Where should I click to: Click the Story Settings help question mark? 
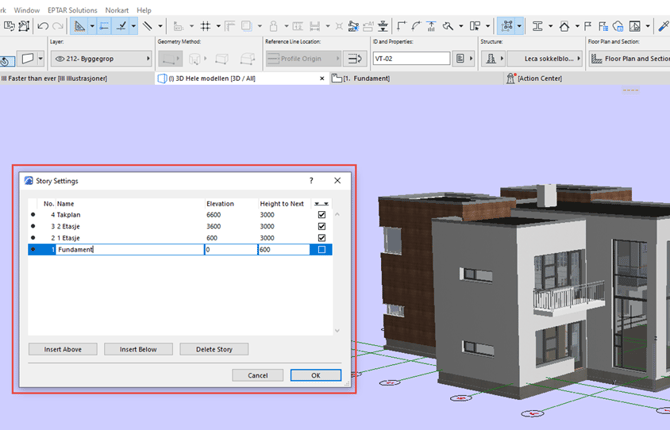click(x=310, y=181)
